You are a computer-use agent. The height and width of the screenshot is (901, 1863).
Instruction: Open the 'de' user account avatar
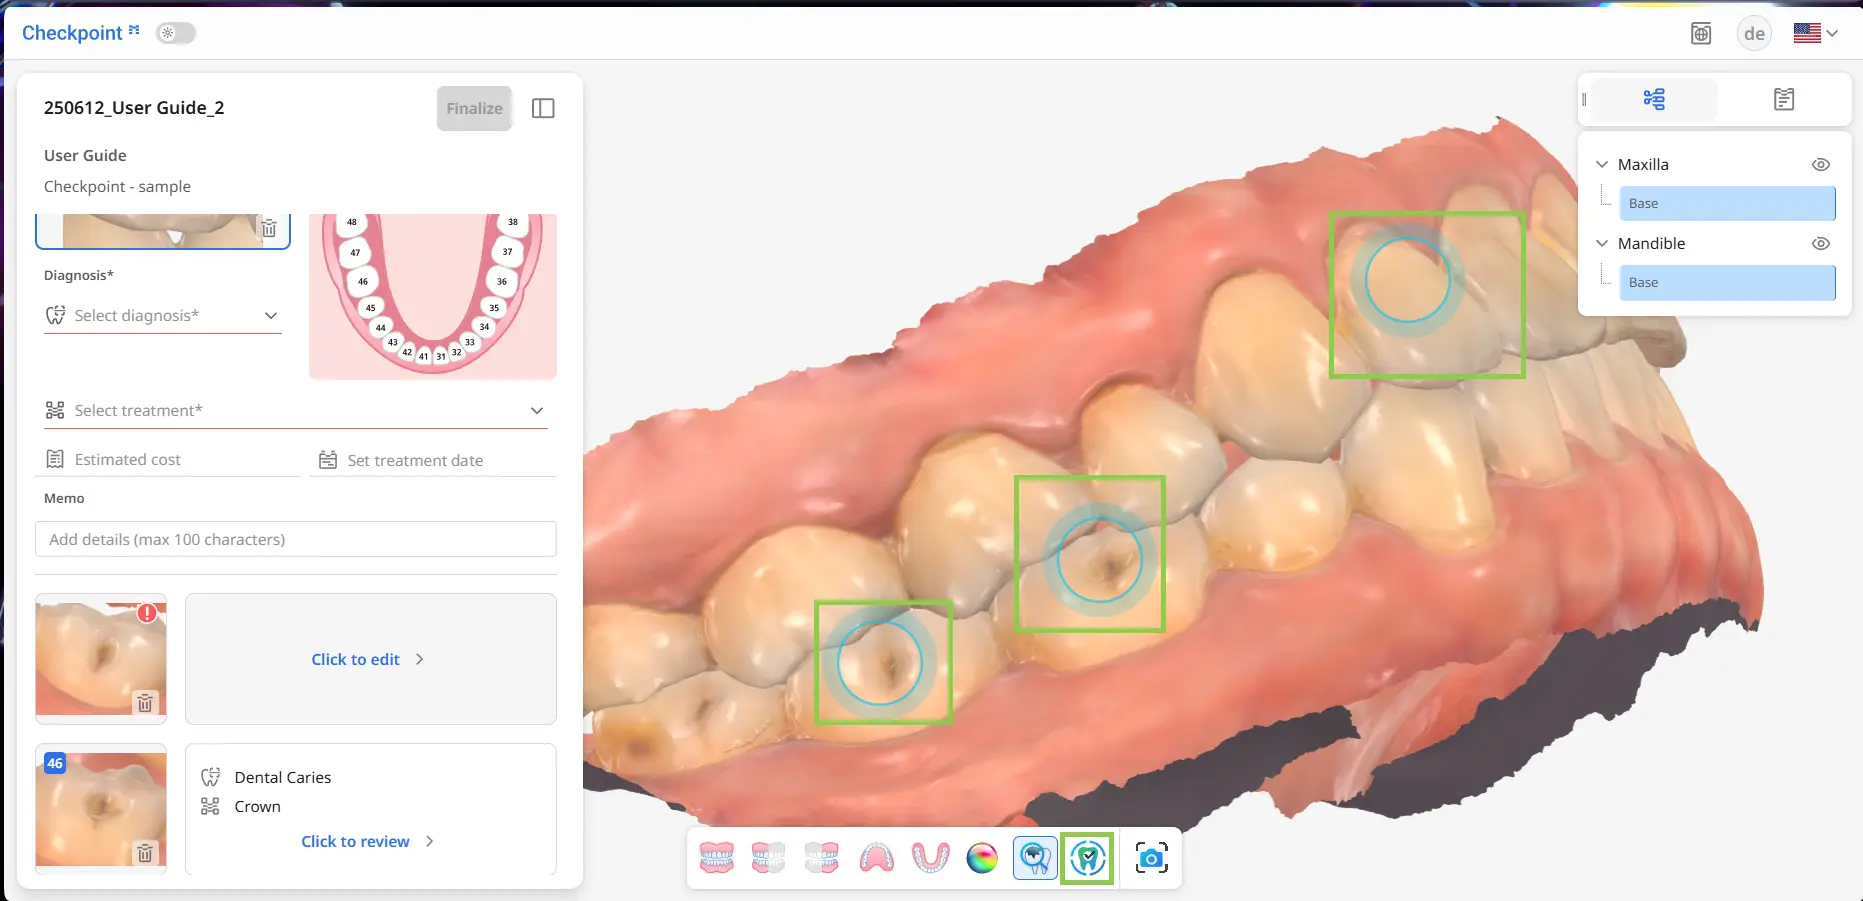coord(1754,33)
